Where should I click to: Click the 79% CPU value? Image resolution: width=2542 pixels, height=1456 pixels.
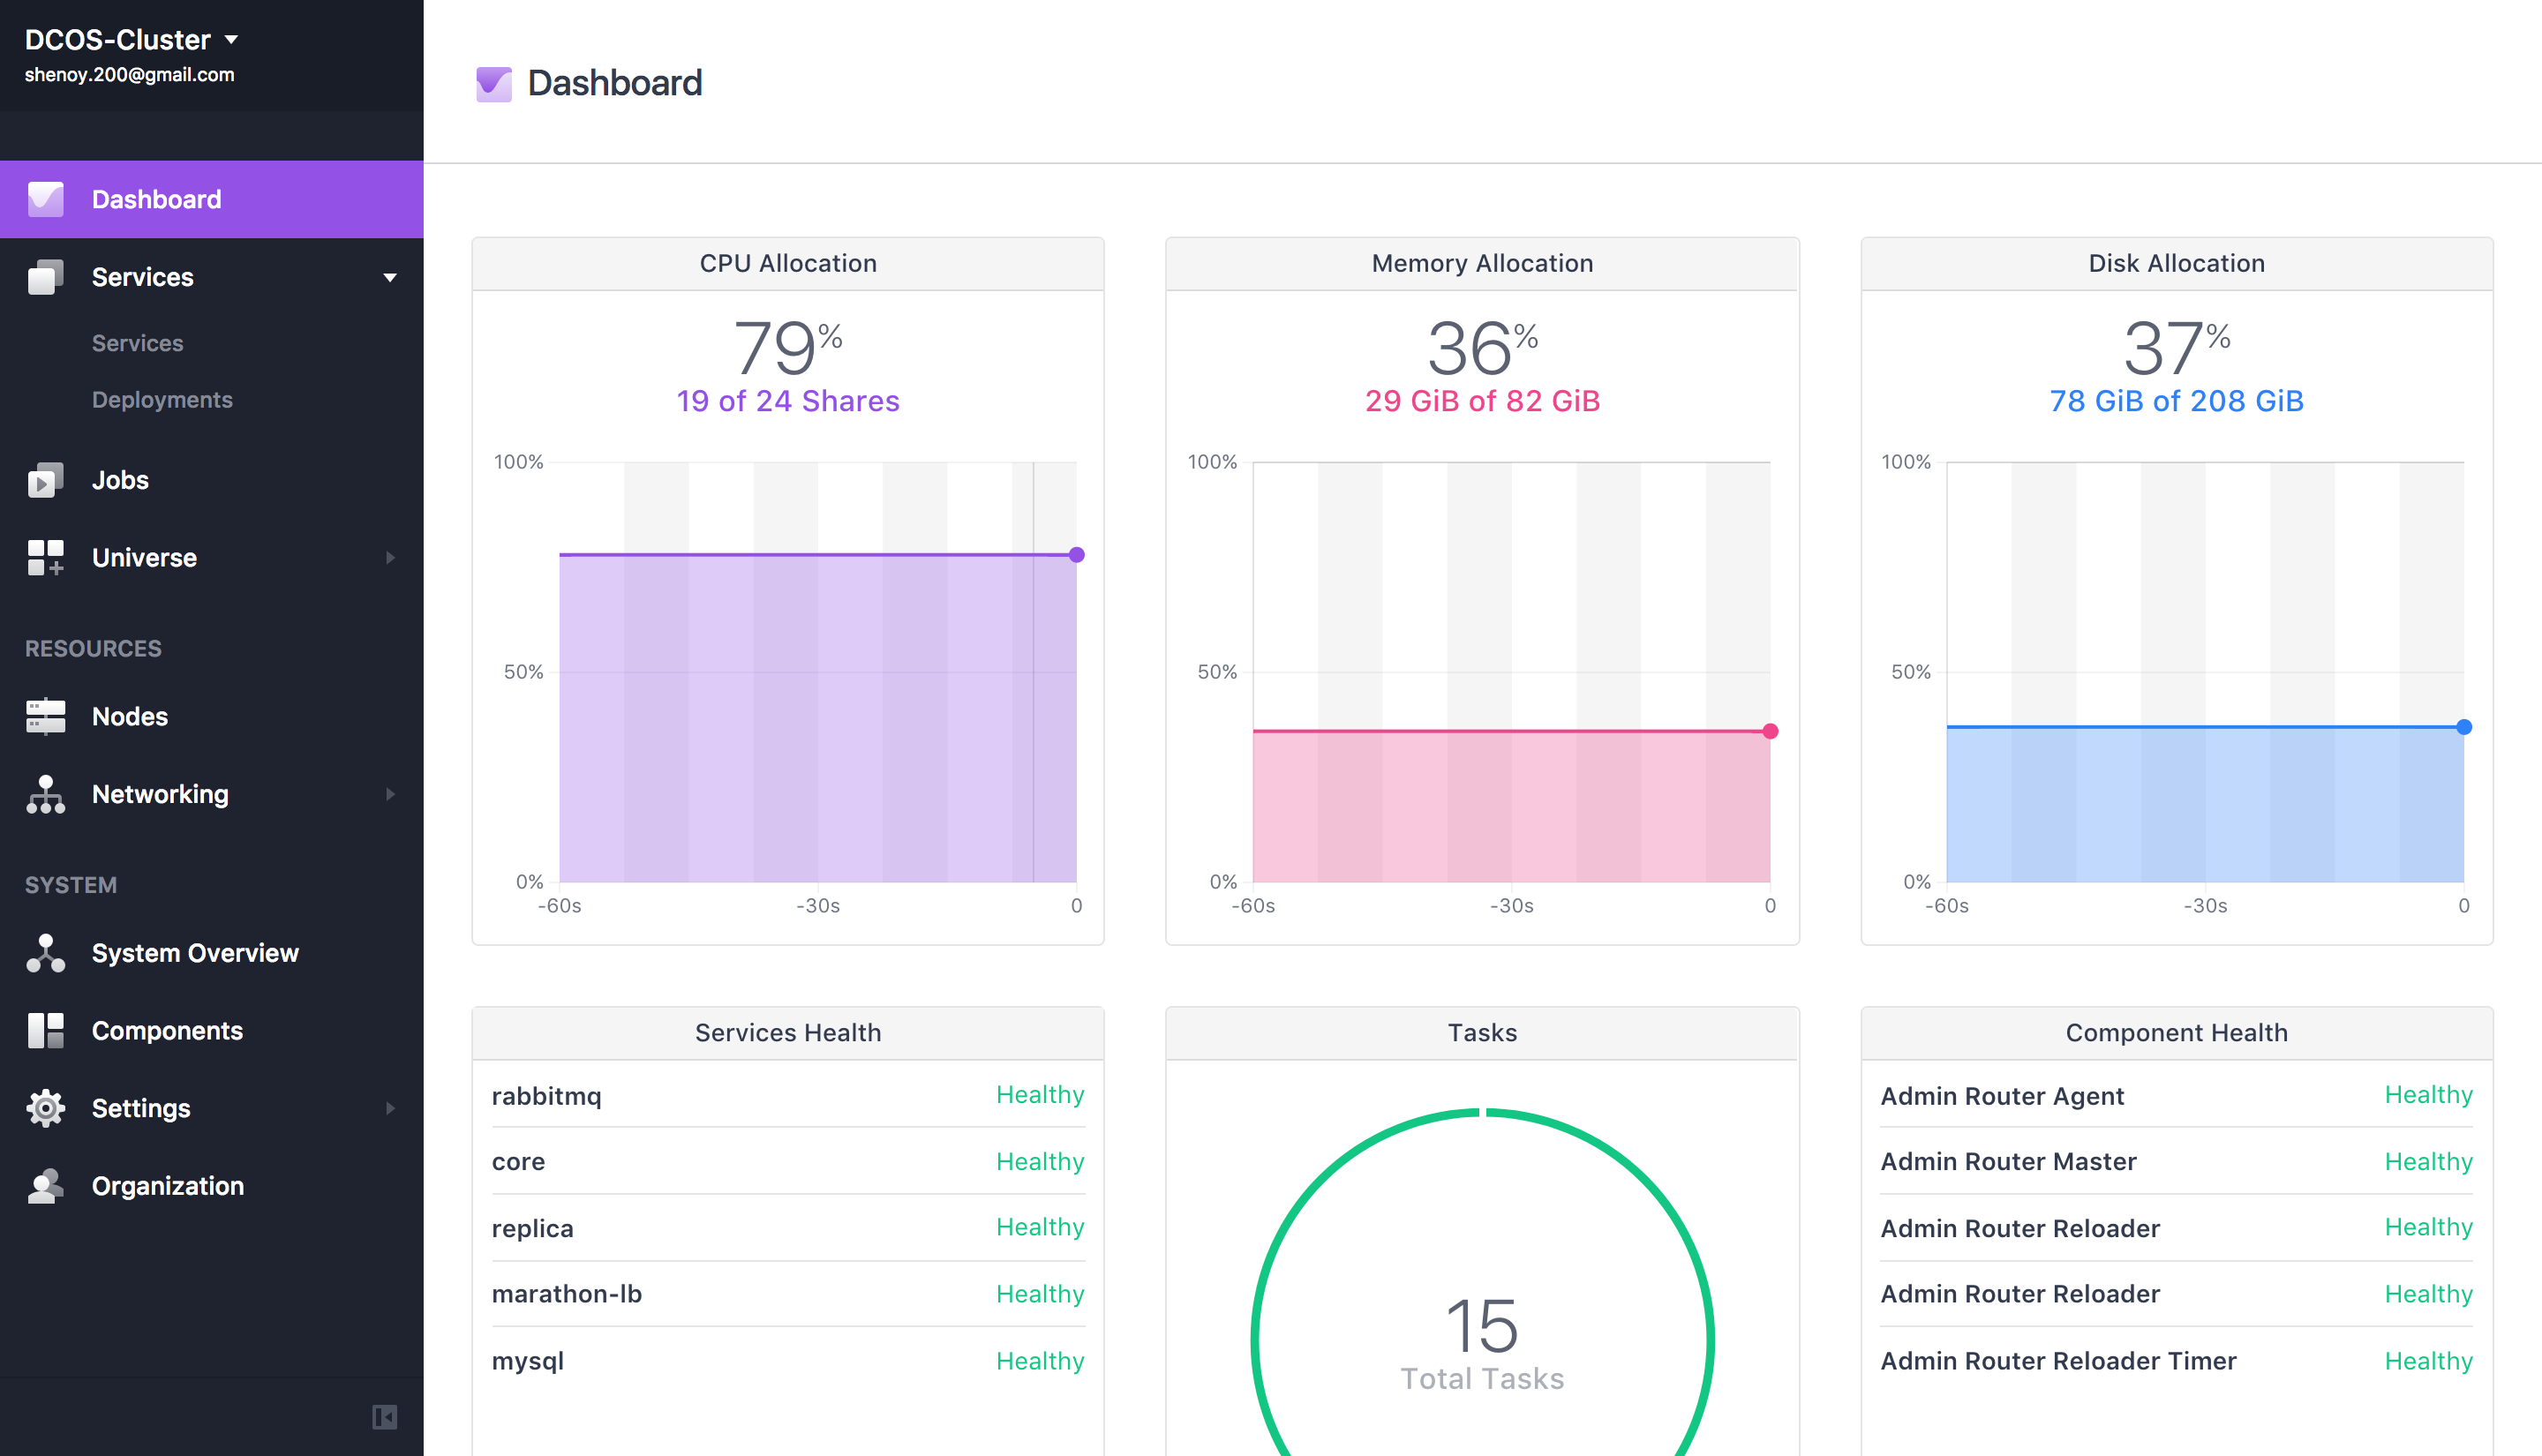[x=788, y=347]
